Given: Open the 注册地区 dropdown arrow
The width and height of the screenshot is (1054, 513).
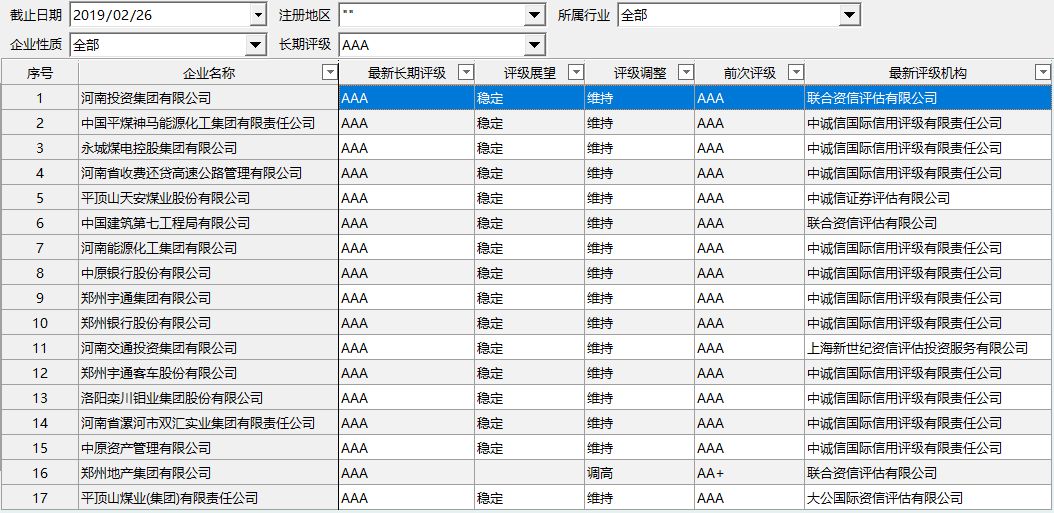Looking at the screenshot, I should click(534, 15).
